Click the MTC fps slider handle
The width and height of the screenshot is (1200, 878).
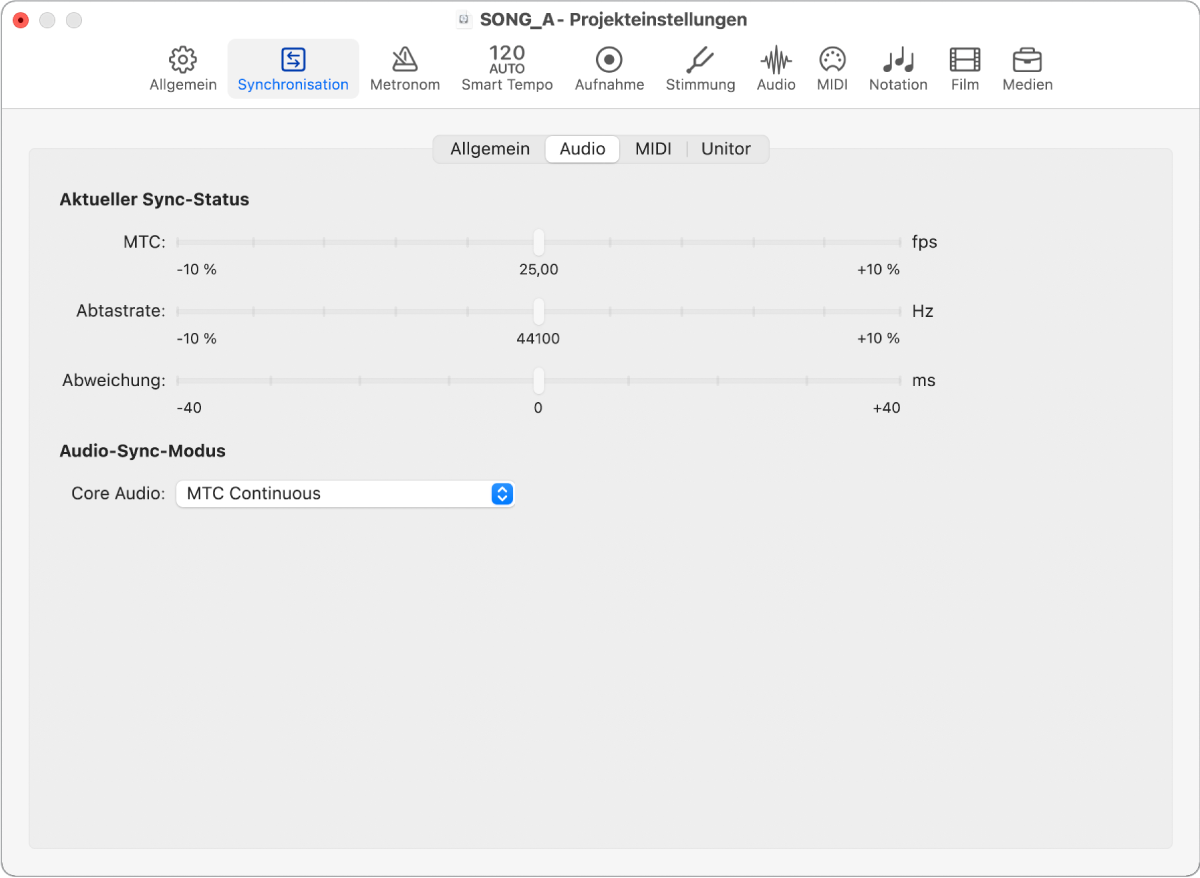coord(538,242)
